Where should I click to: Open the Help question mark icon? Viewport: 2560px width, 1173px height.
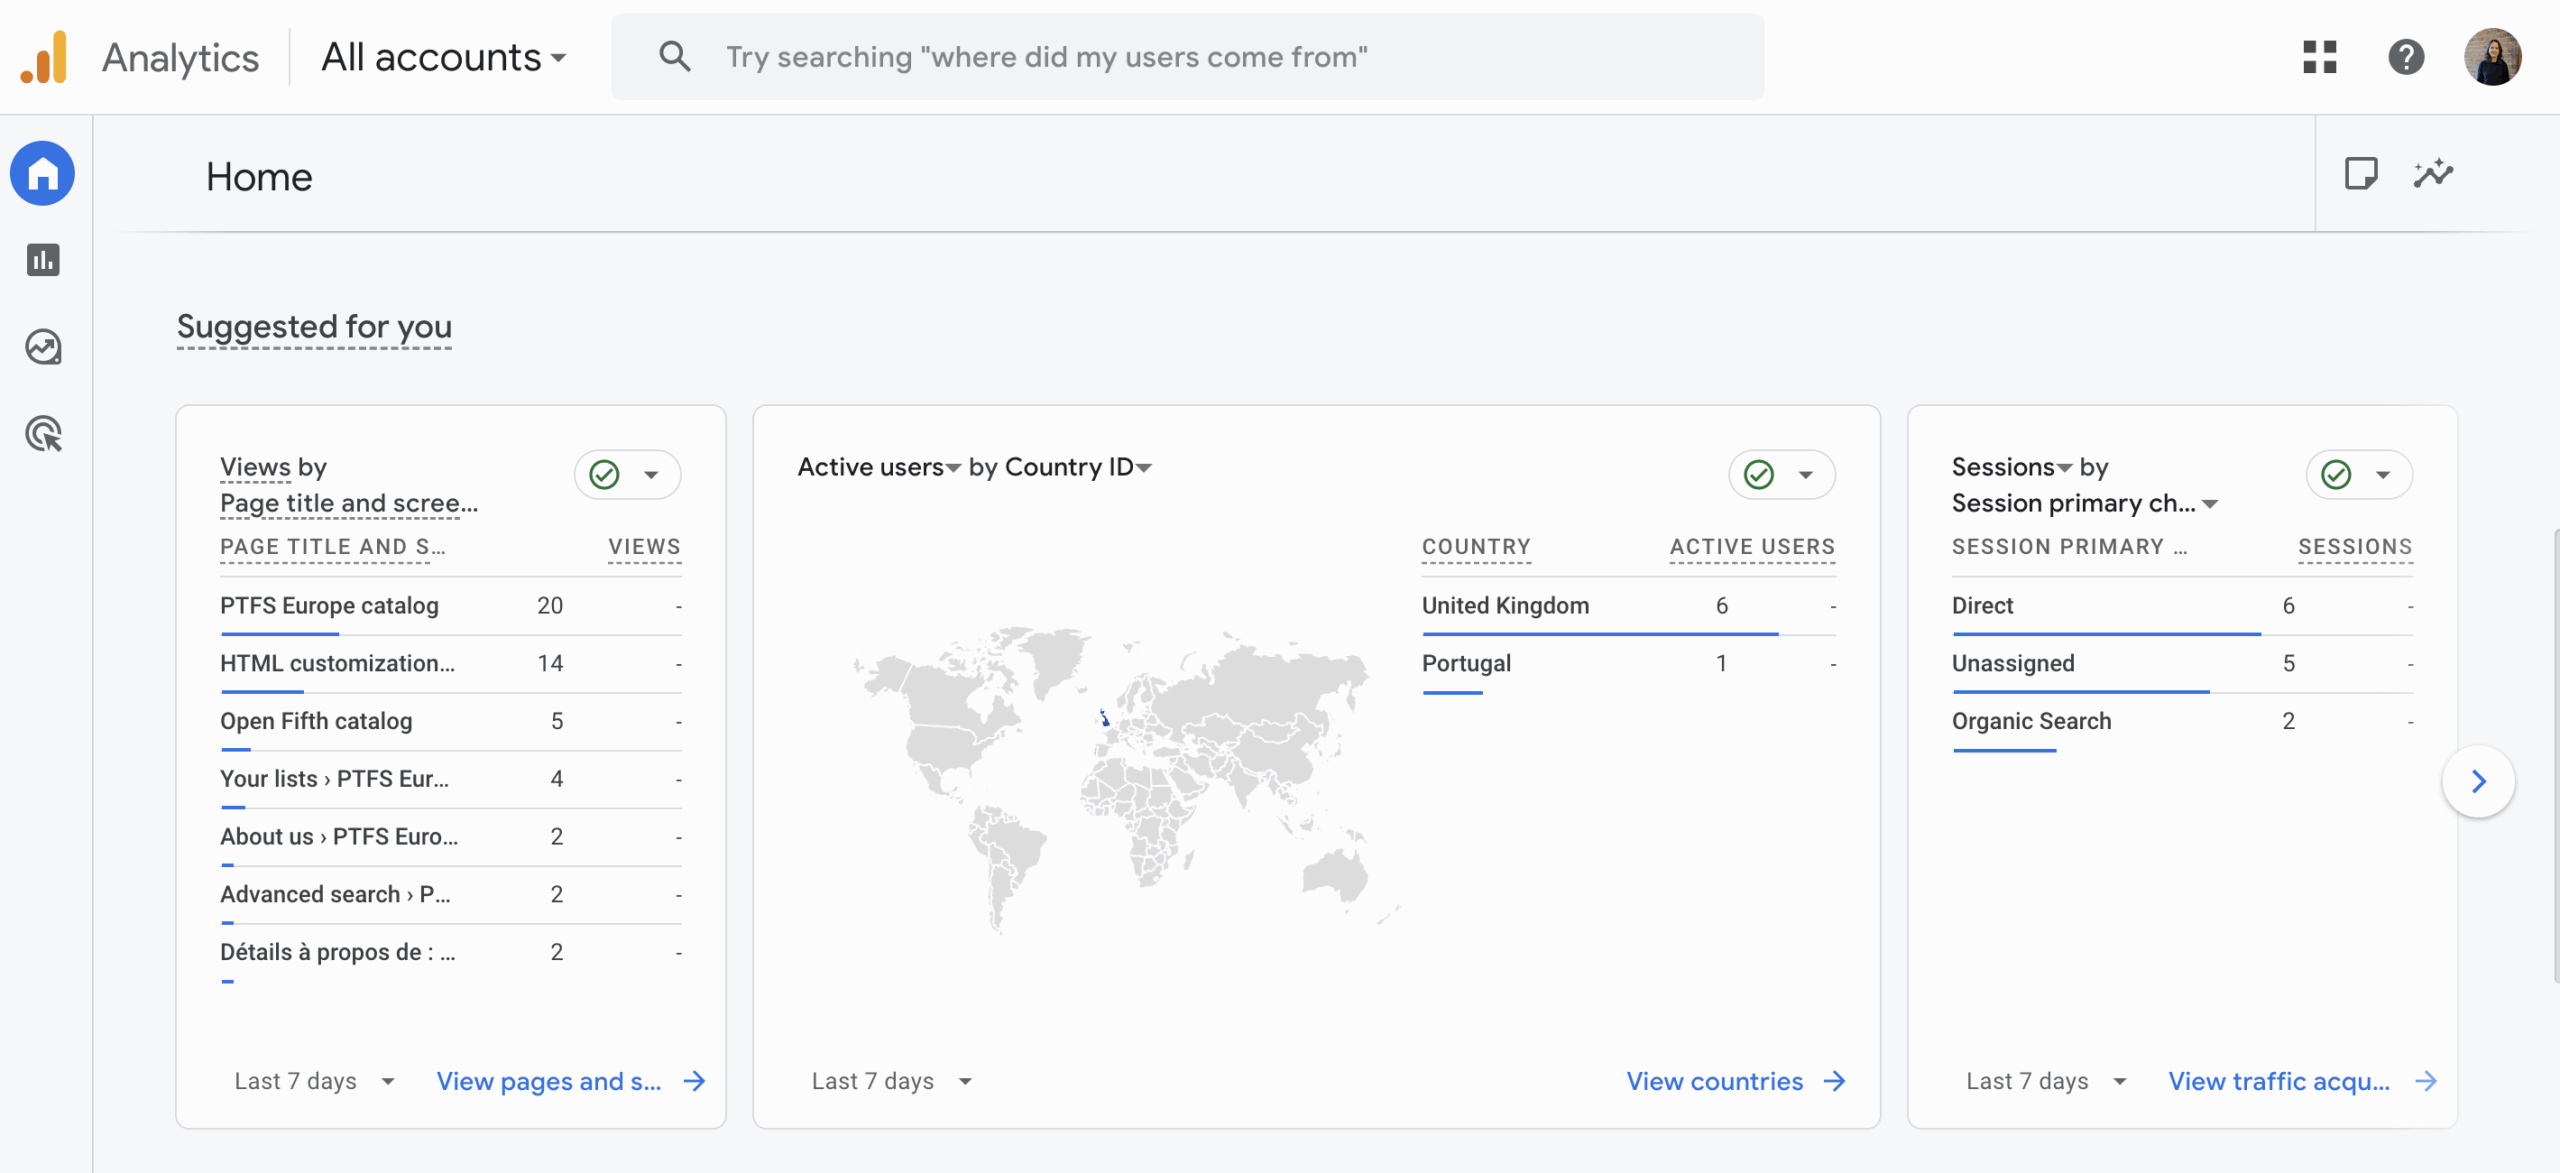click(x=2406, y=57)
